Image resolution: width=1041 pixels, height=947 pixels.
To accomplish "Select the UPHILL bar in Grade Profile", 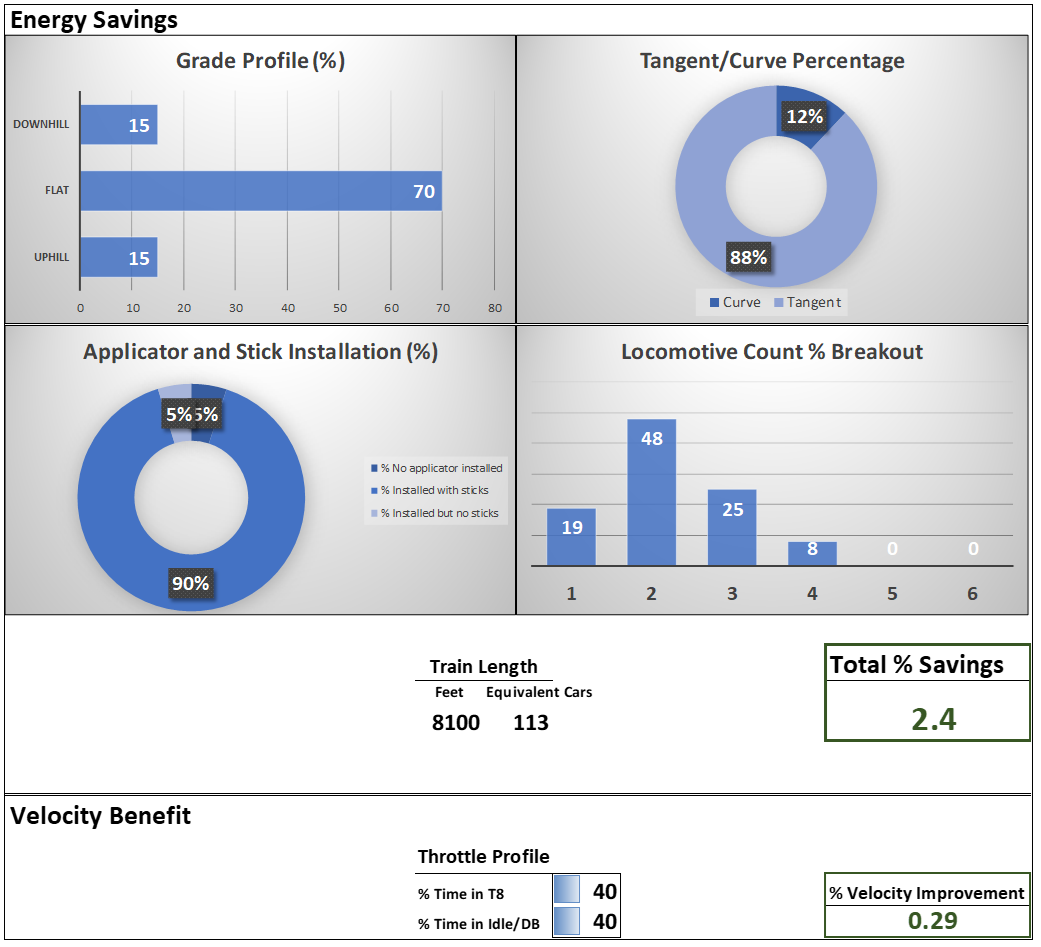I will (118, 257).
